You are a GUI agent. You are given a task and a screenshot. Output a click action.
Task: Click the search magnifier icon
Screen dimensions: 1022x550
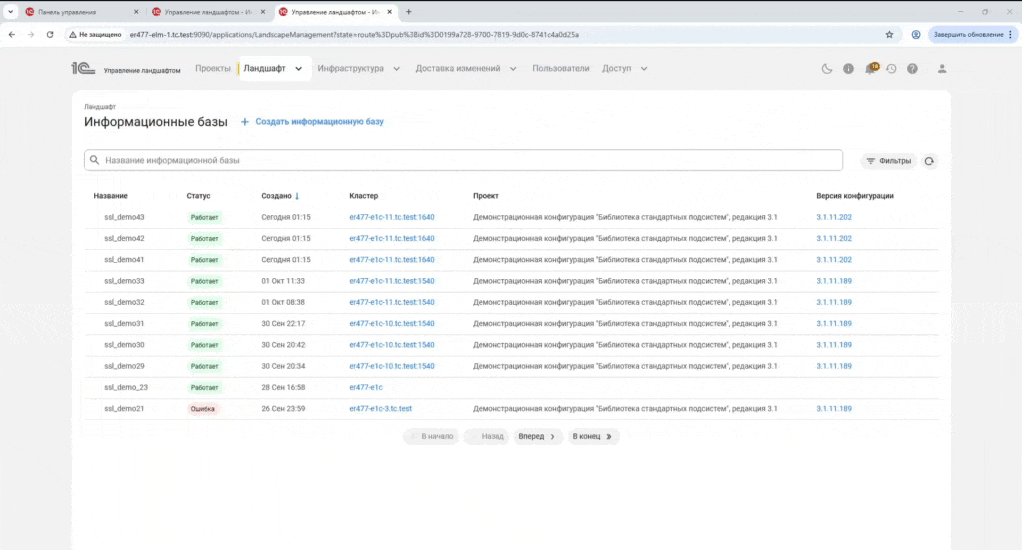point(95,160)
